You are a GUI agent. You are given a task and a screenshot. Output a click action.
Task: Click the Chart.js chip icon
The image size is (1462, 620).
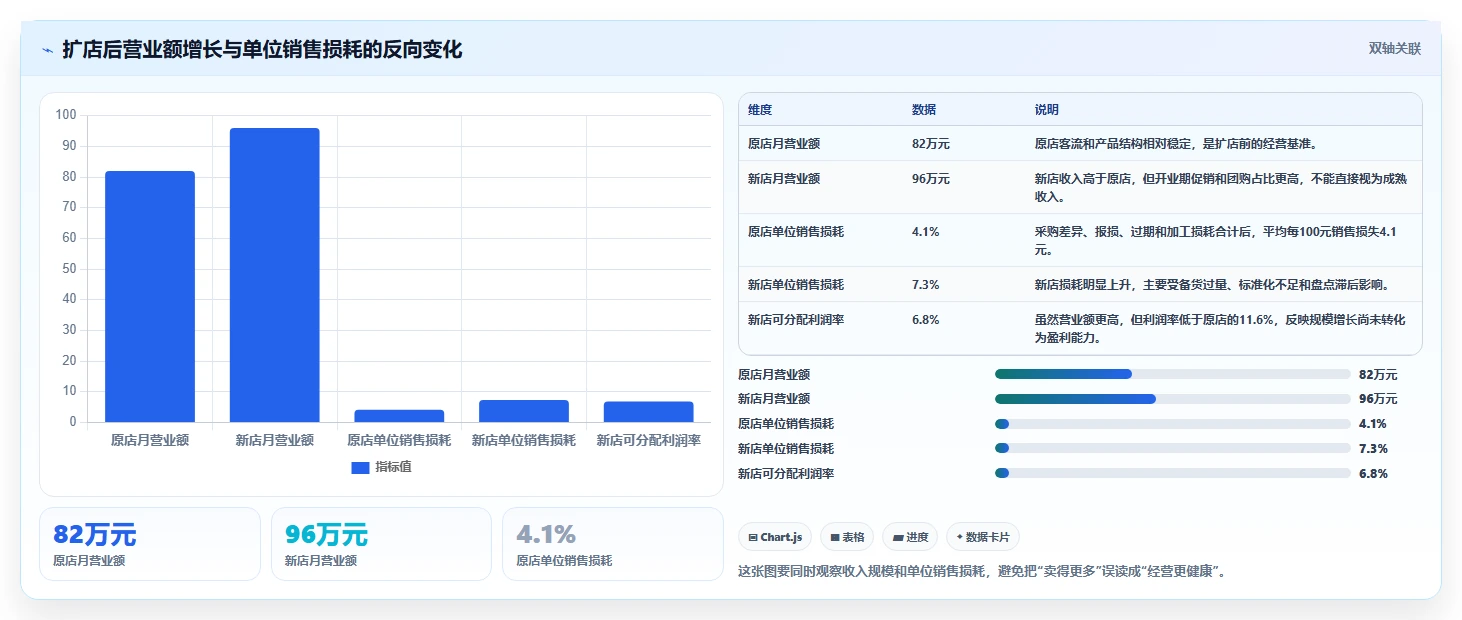pyautogui.click(x=752, y=538)
